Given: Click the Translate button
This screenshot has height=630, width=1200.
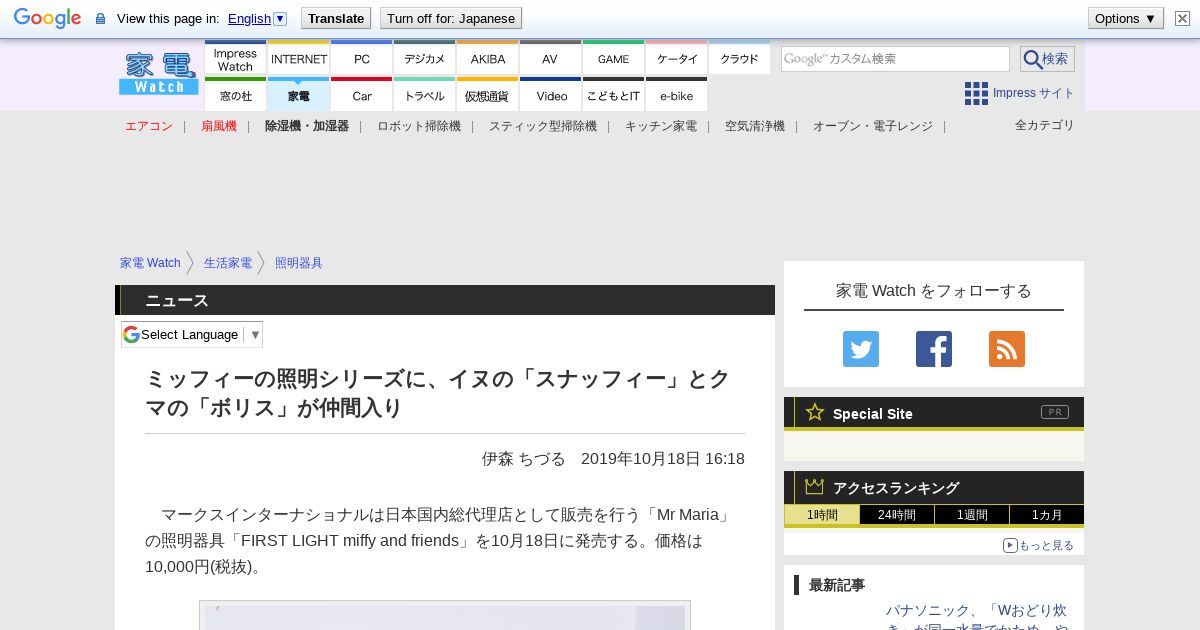Looking at the screenshot, I should point(336,18).
